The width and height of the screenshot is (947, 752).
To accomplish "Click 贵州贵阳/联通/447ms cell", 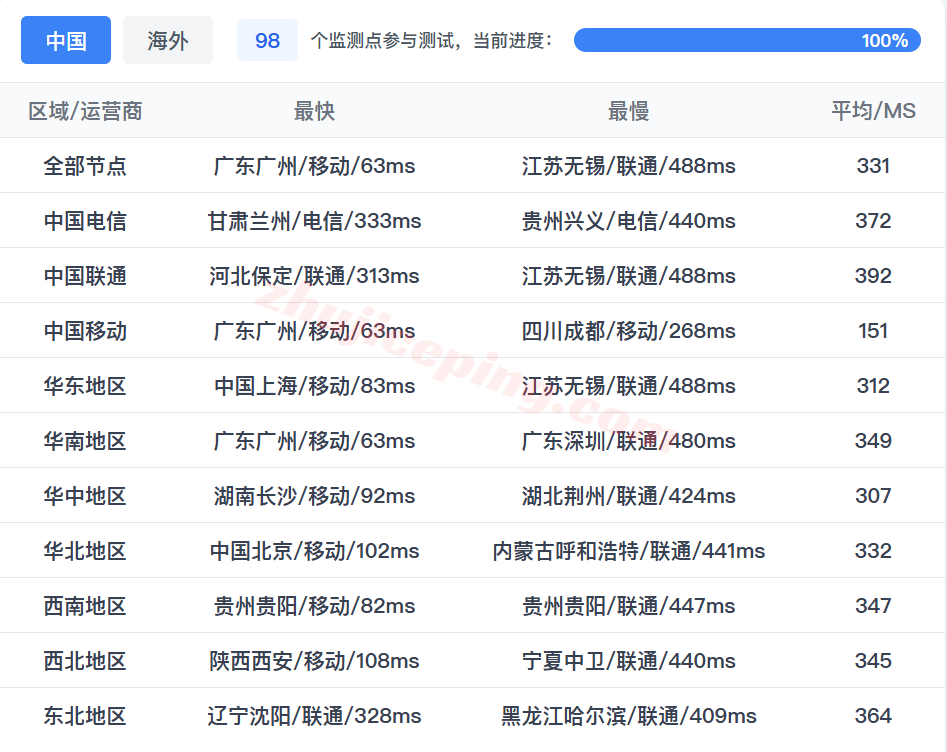I will coord(628,605).
